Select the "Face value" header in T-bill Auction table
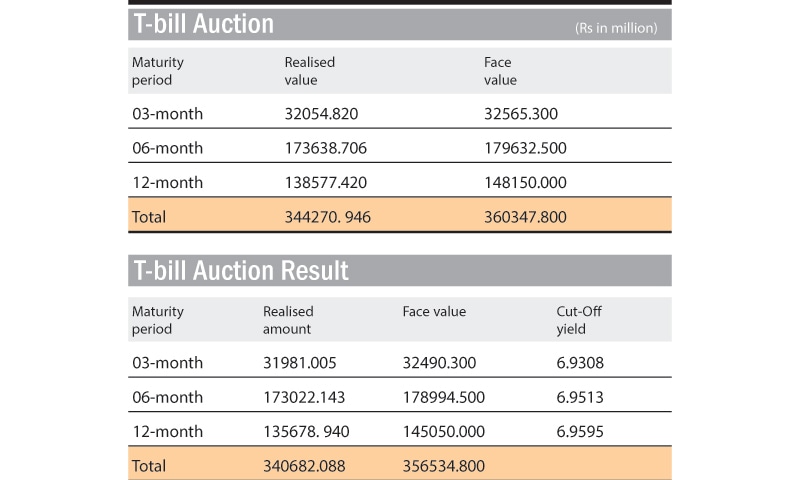Screen dimensions: 800x480 click(x=501, y=70)
